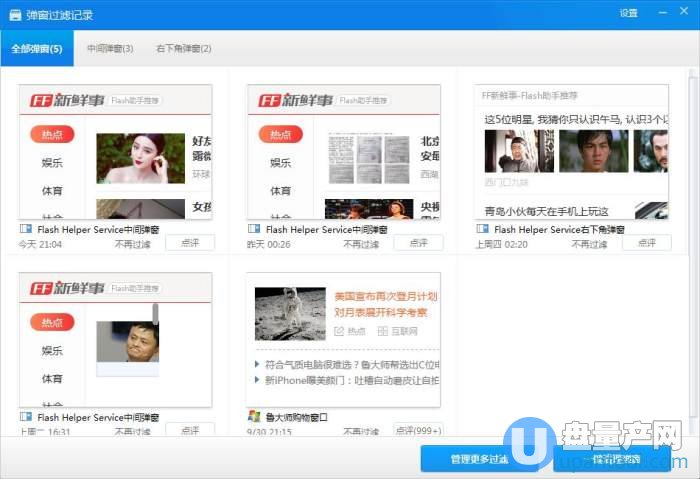
Task: Open the moon landing news popup thumbnail
Action: [344, 339]
